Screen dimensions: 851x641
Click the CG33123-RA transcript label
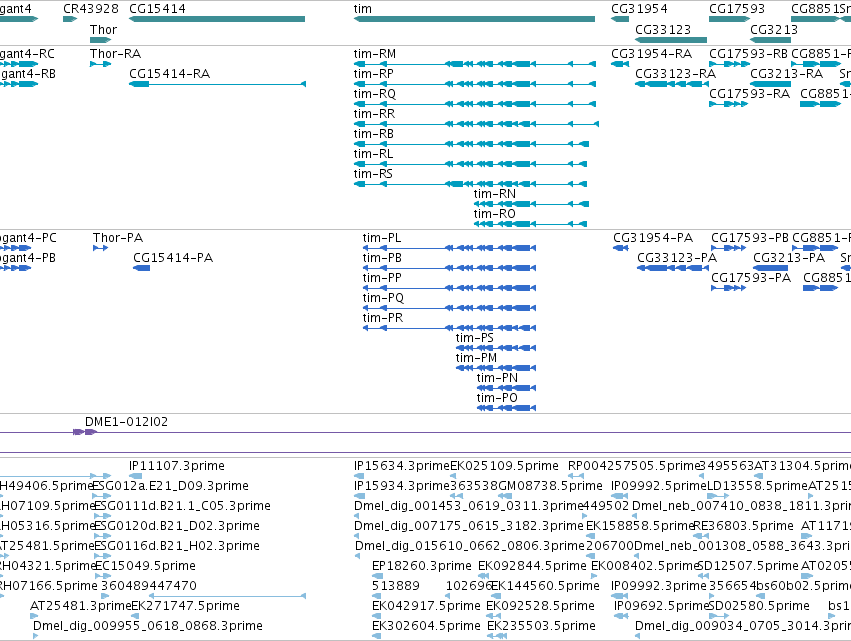coord(675,74)
